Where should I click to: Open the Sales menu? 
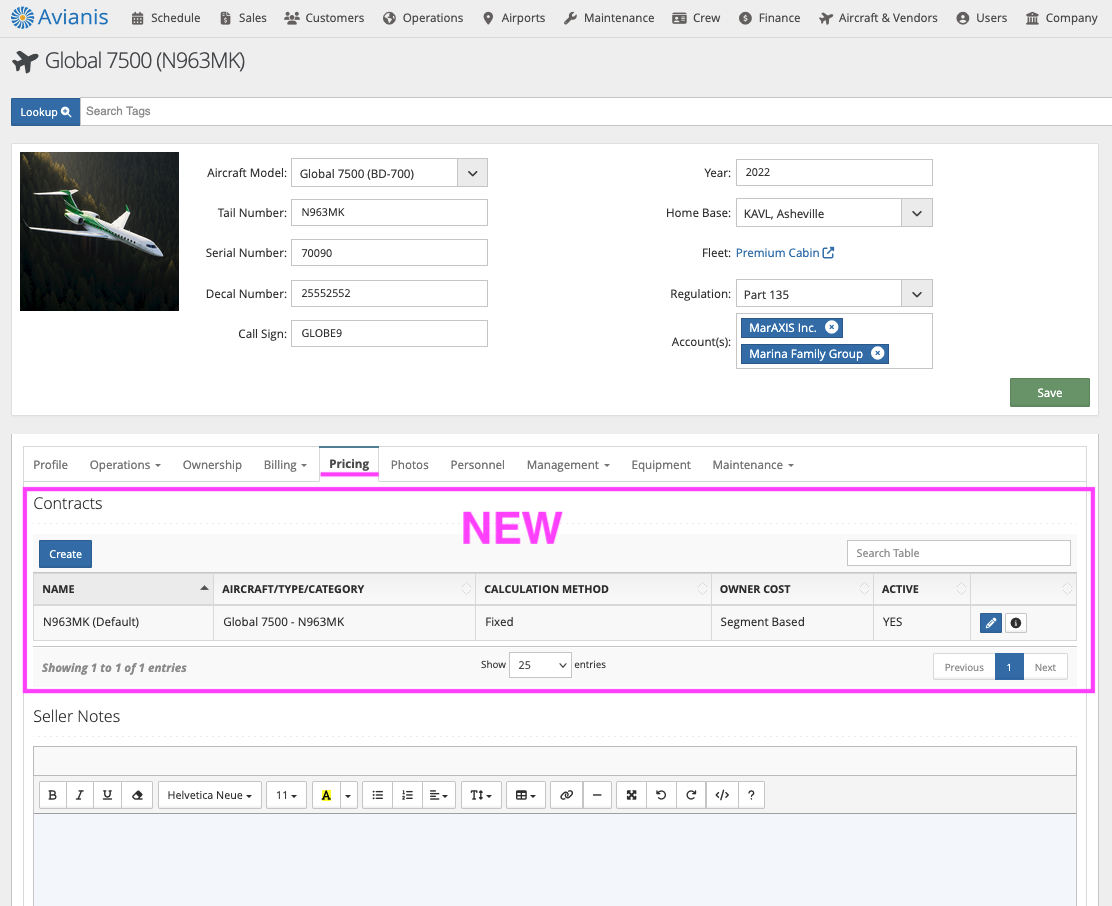click(243, 18)
